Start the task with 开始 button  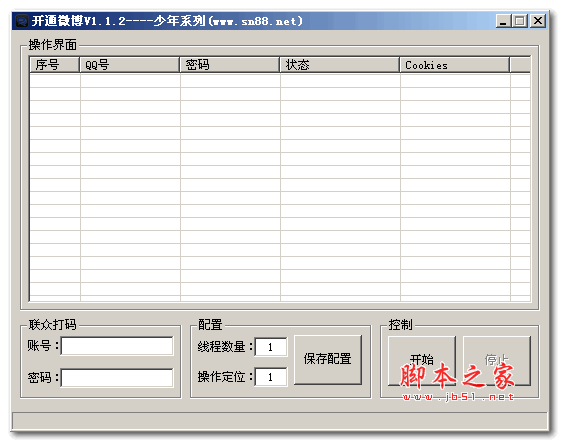click(422, 360)
